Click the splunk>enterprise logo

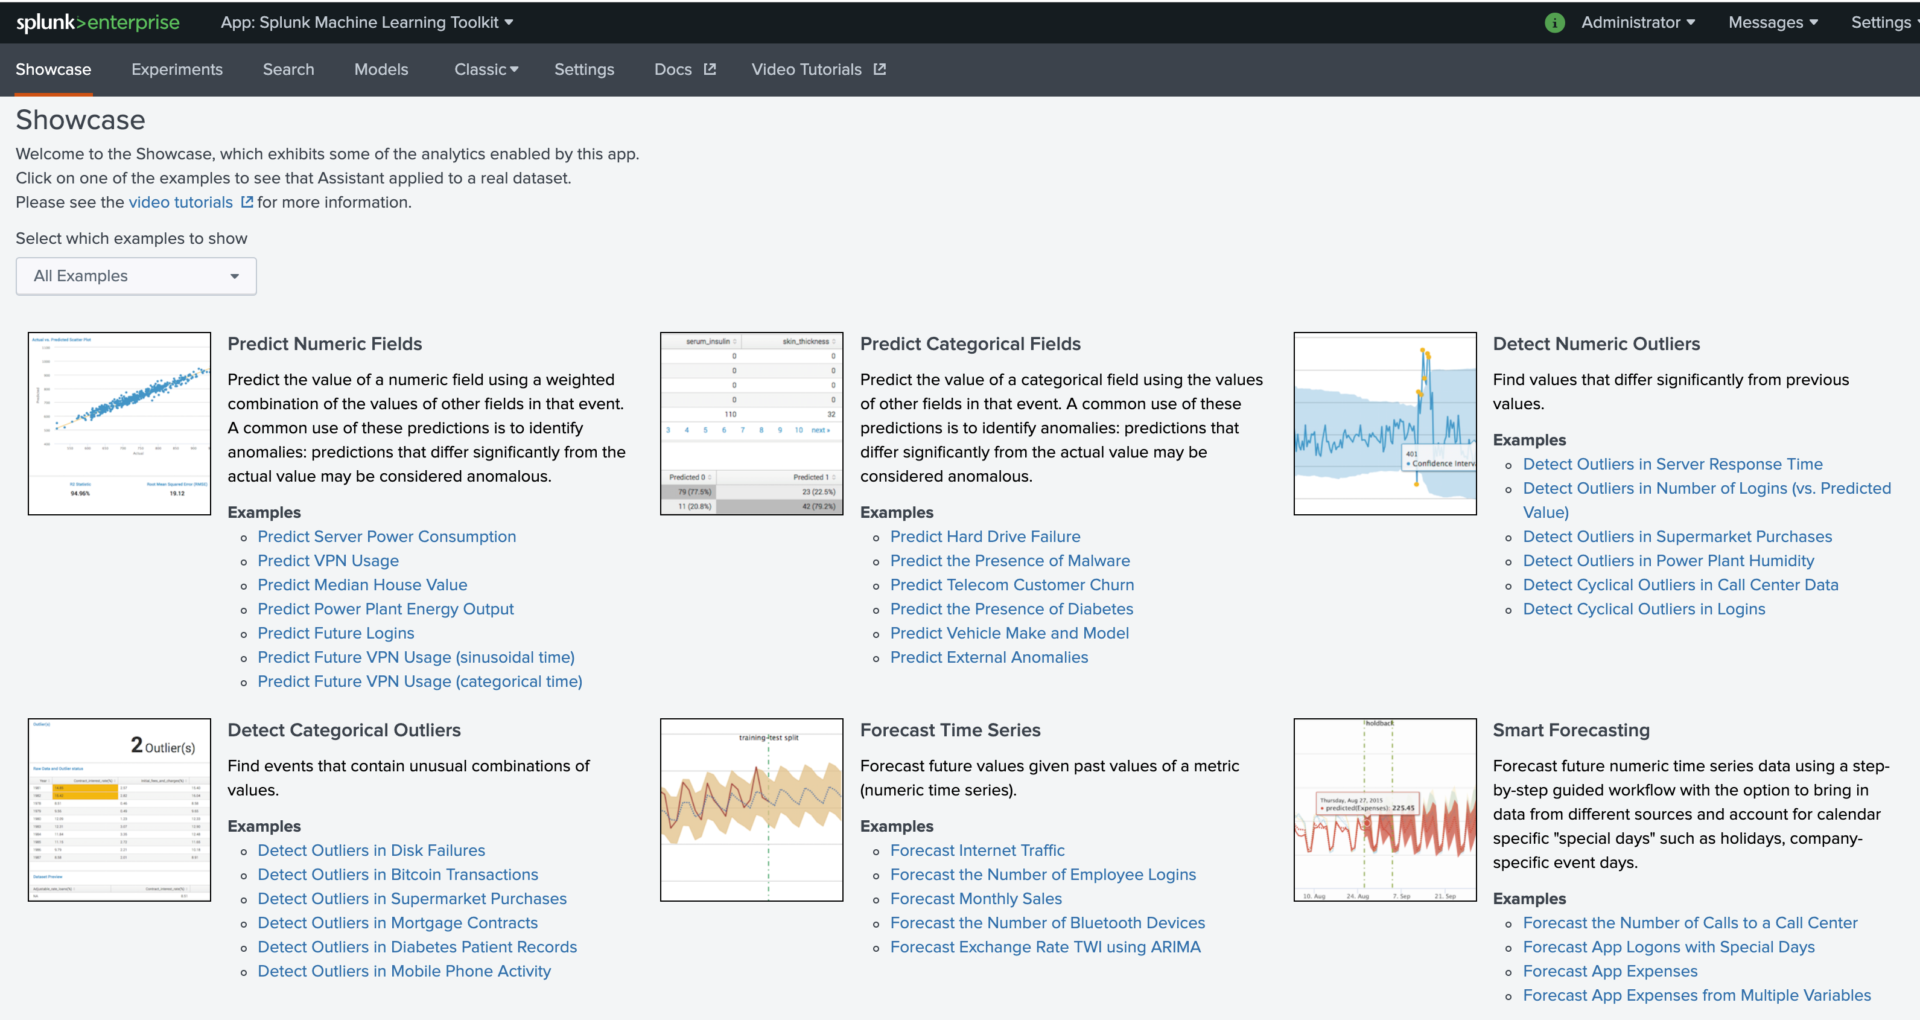[97, 22]
